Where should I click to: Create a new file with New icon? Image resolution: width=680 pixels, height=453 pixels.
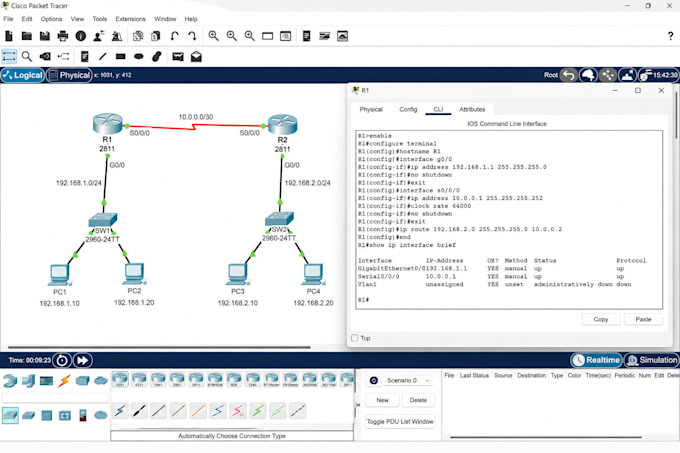[9, 36]
